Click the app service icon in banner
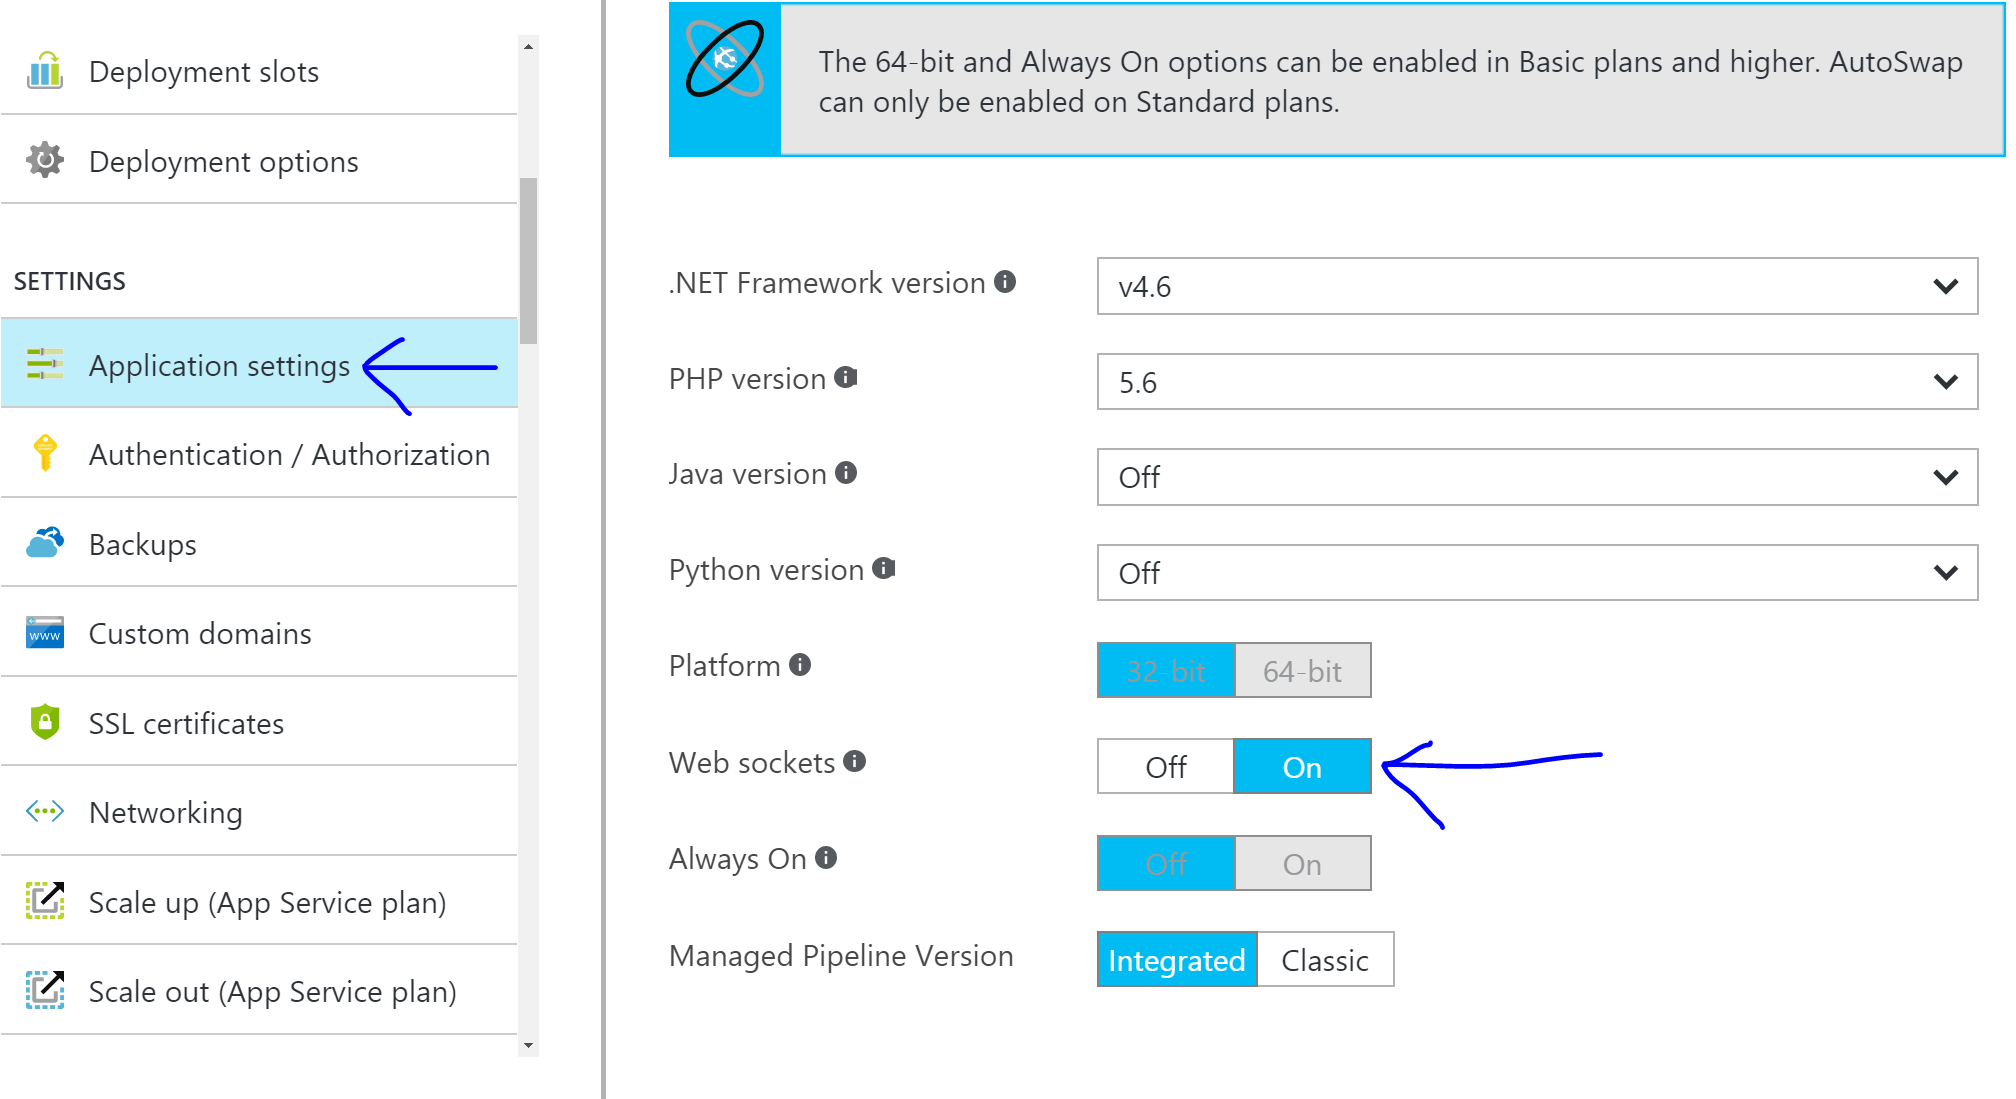This screenshot has height=1099, width=2016. point(725,59)
